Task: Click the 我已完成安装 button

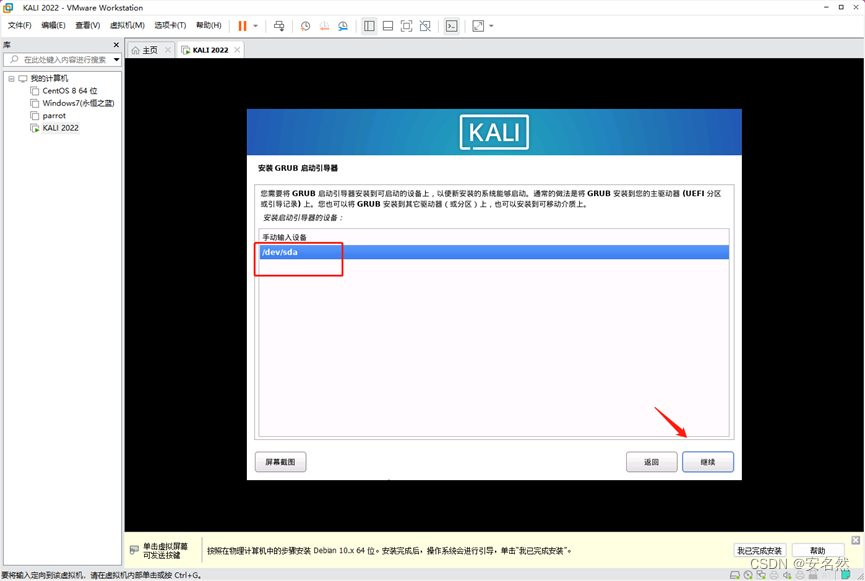Action: pos(760,550)
